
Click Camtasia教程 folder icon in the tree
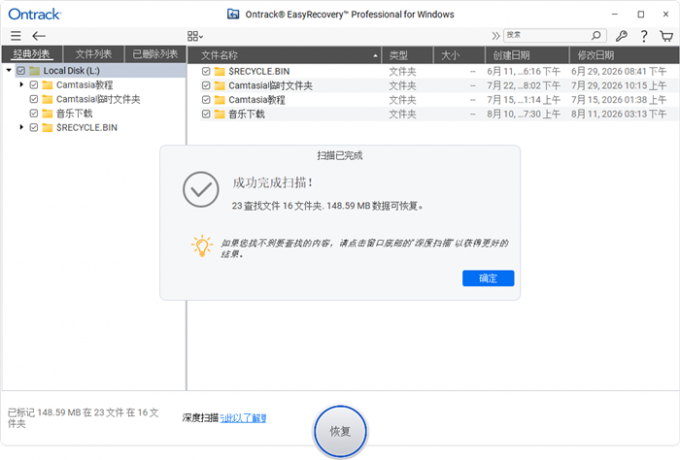pyautogui.click(x=47, y=85)
